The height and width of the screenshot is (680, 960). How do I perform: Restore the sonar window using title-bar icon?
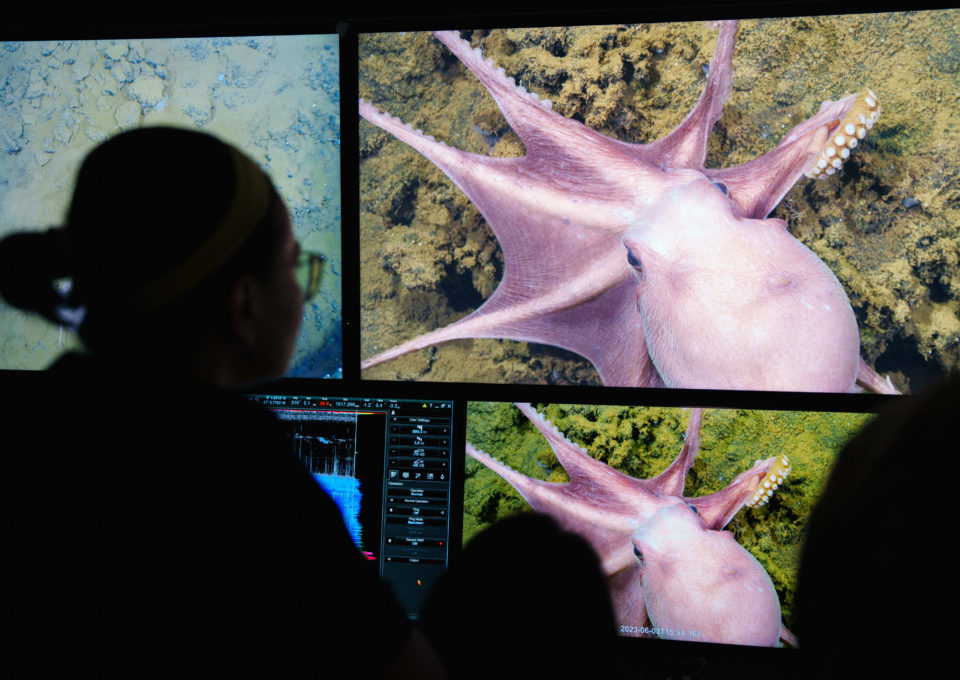click(443, 405)
